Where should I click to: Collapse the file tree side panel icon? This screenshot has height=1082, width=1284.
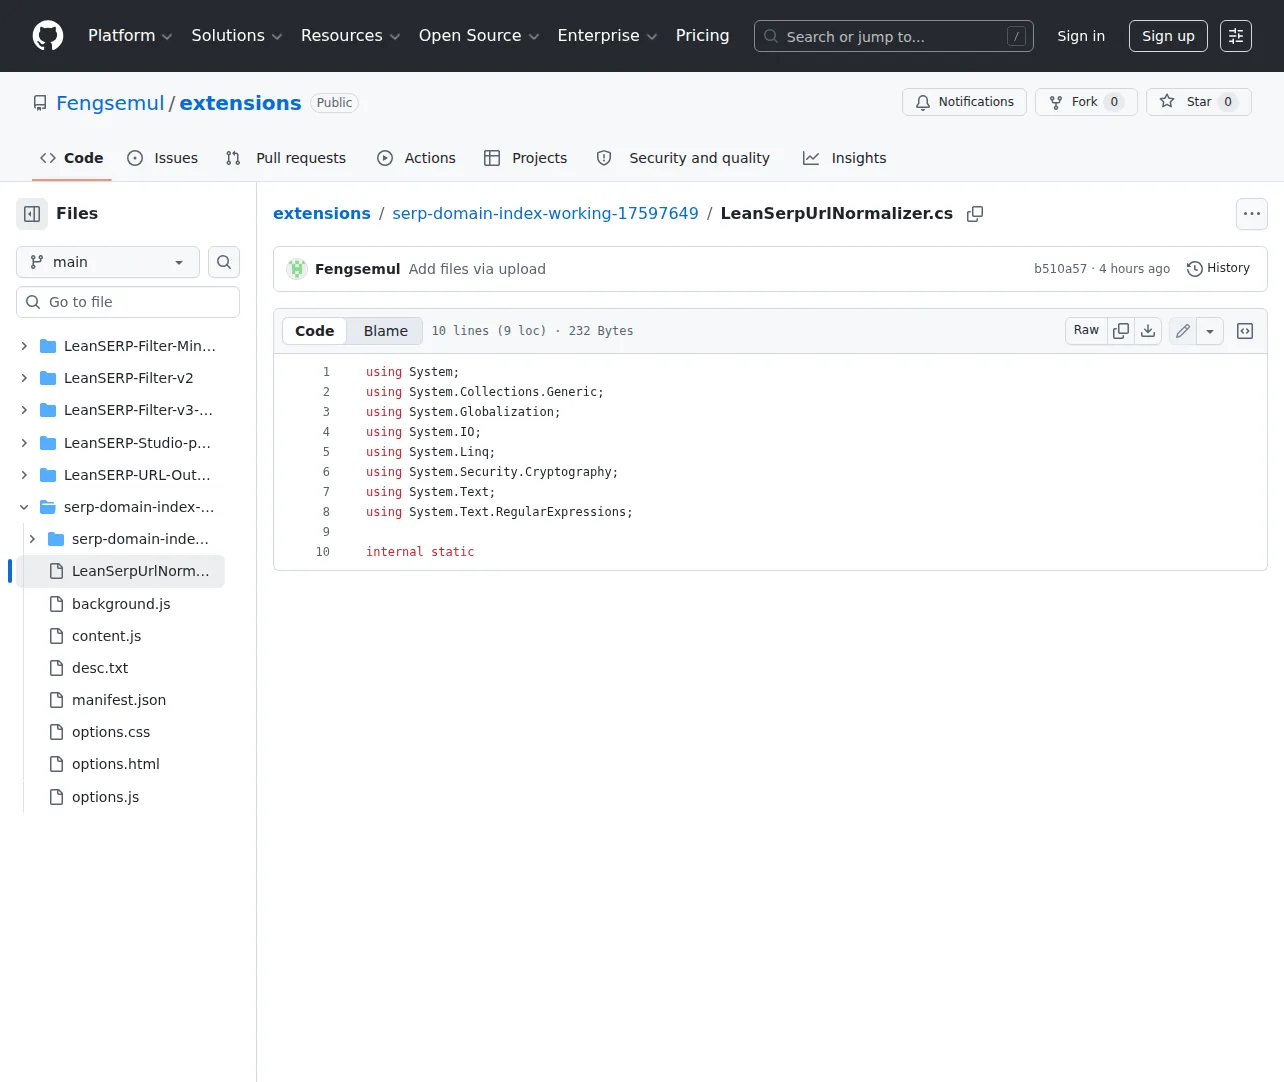click(32, 214)
